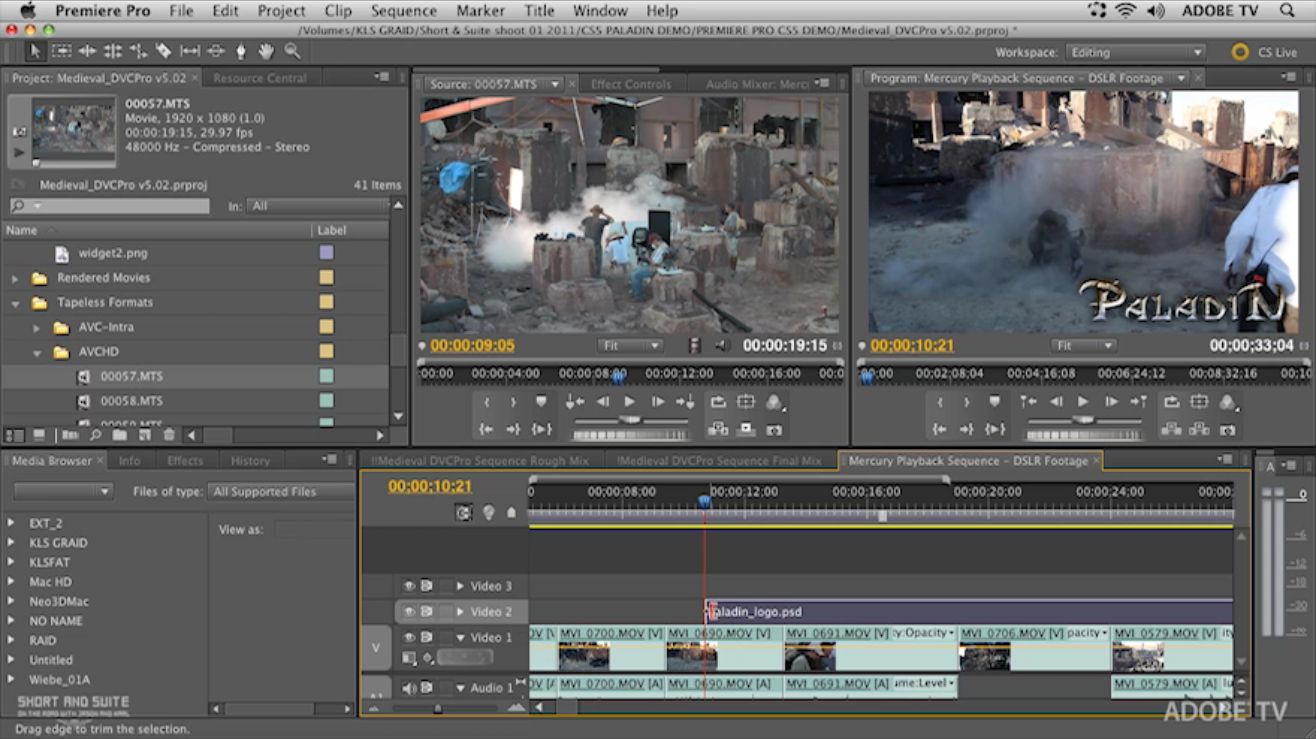Image resolution: width=1316 pixels, height=739 pixels.
Task: Click the Project panel trash Clear icon
Action: [169, 435]
